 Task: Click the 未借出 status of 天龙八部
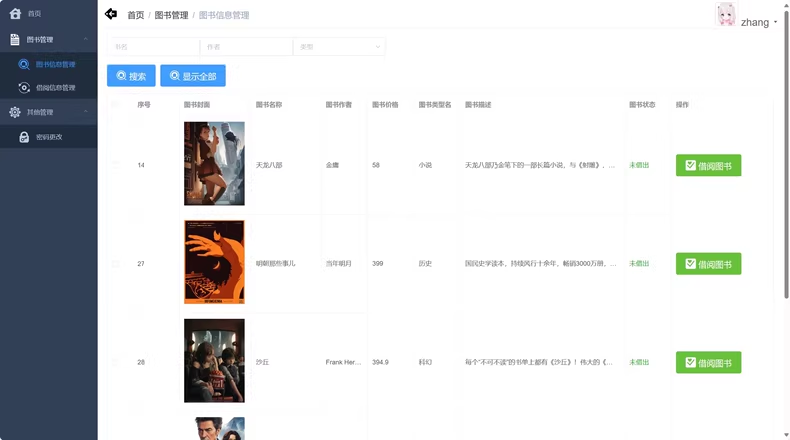[x=639, y=165]
